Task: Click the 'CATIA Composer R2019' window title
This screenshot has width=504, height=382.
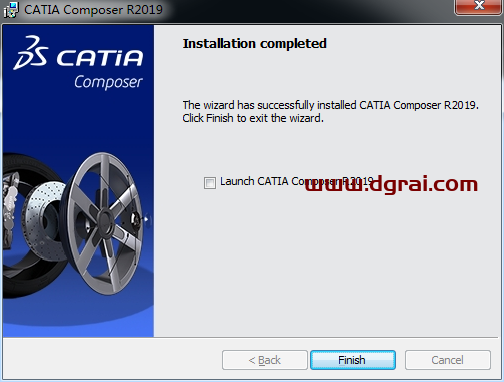Action: pyautogui.click(x=93, y=10)
